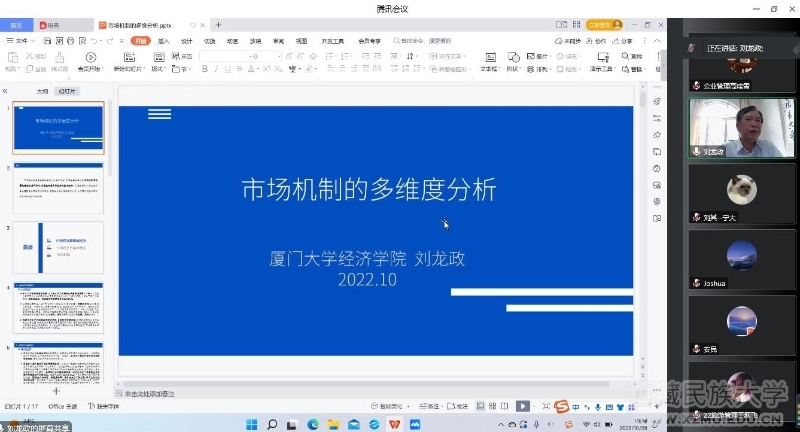Add a new slide with plus button

tap(56, 391)
